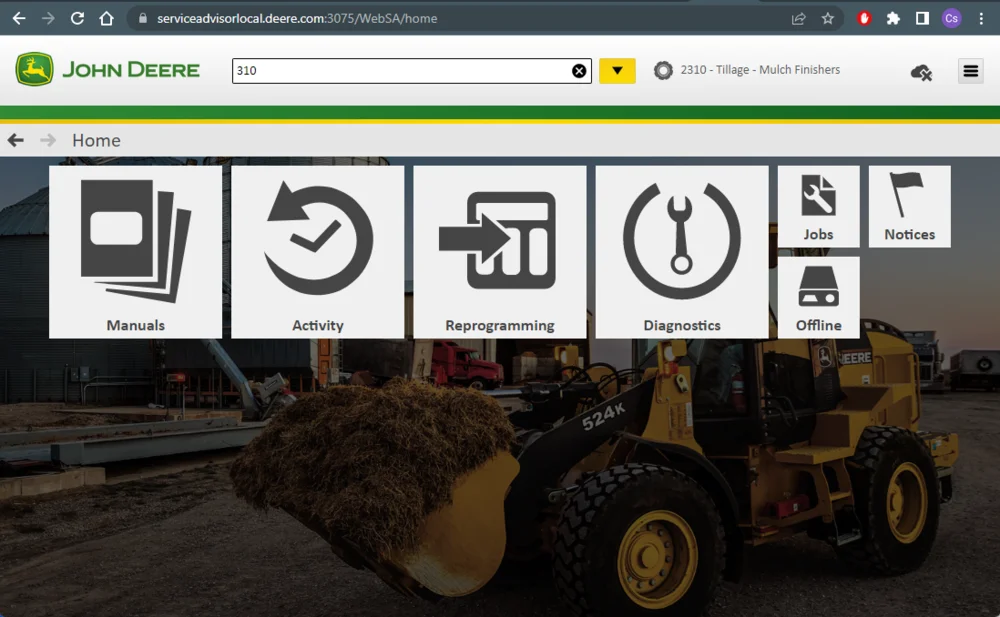Image resolution: width=1000 pixels, height=617 pixels.
Task: Click the gear icon beside 2310 model
Action: (x=663, y=71)
